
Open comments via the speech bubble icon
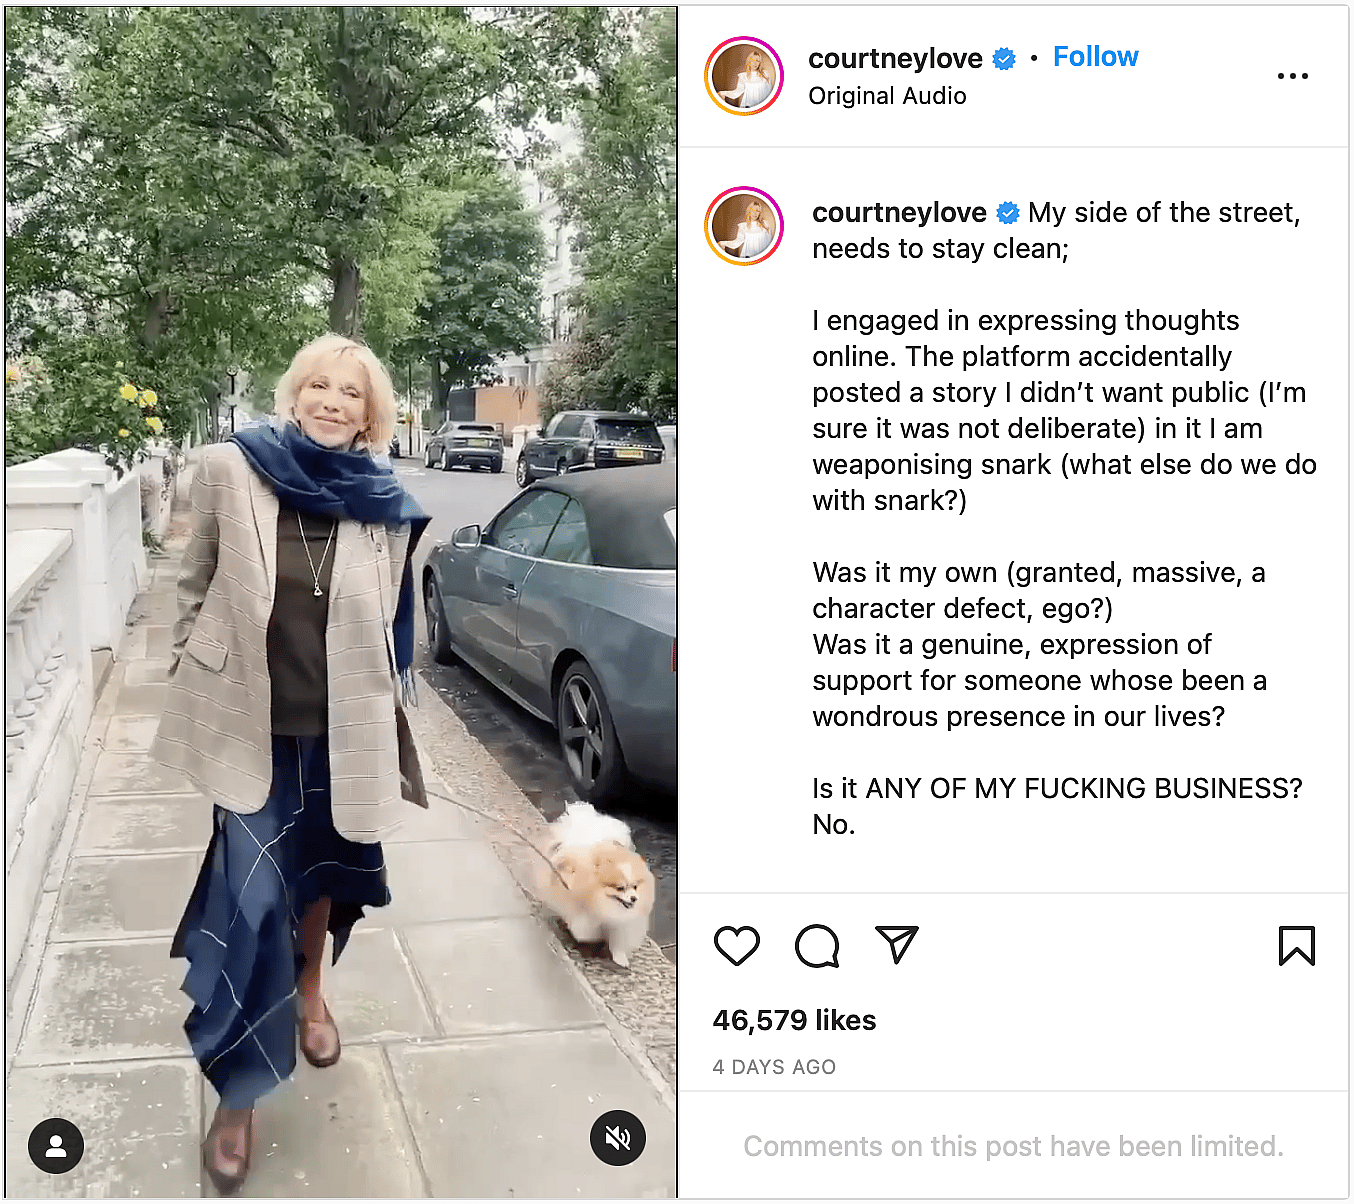click(817, 946)
